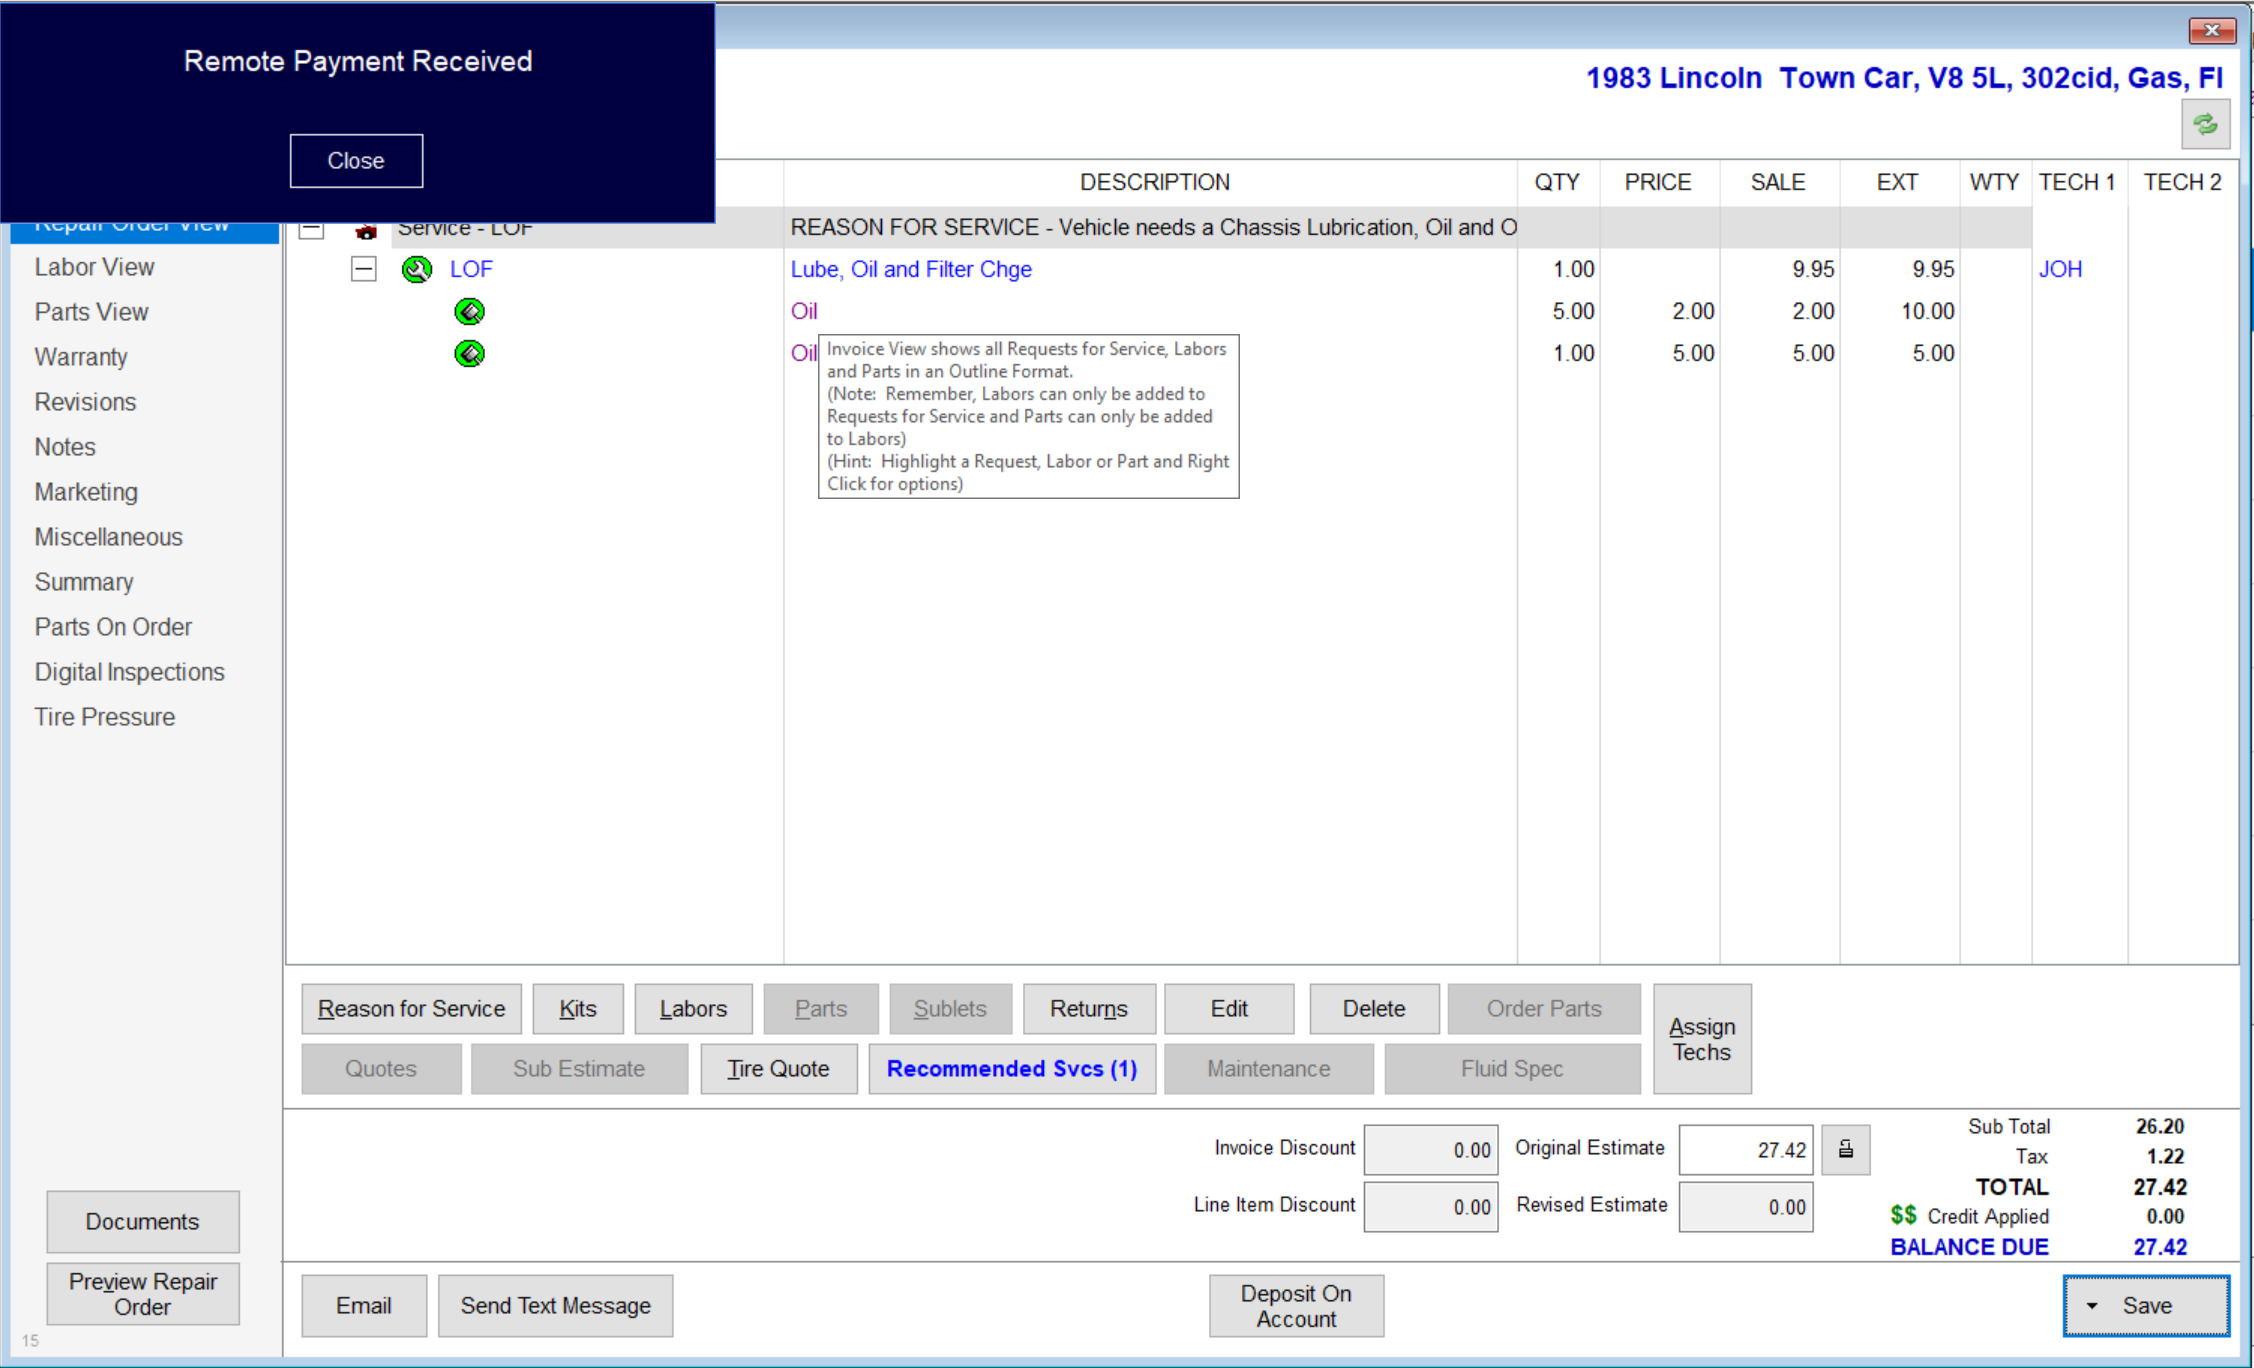
Task: Click the Assign Techs button
Action: [x=1701, y=1039]
